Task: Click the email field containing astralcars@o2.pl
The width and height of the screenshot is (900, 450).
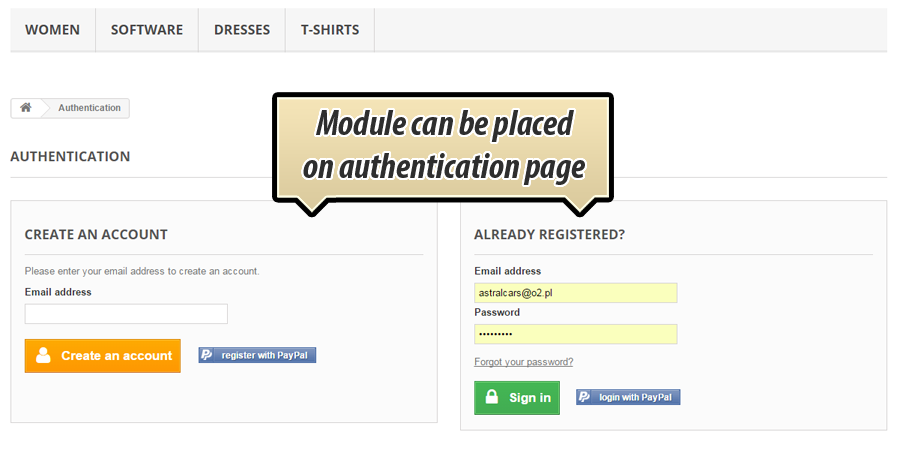Action: pyautogui.click(x=575, y=293)
